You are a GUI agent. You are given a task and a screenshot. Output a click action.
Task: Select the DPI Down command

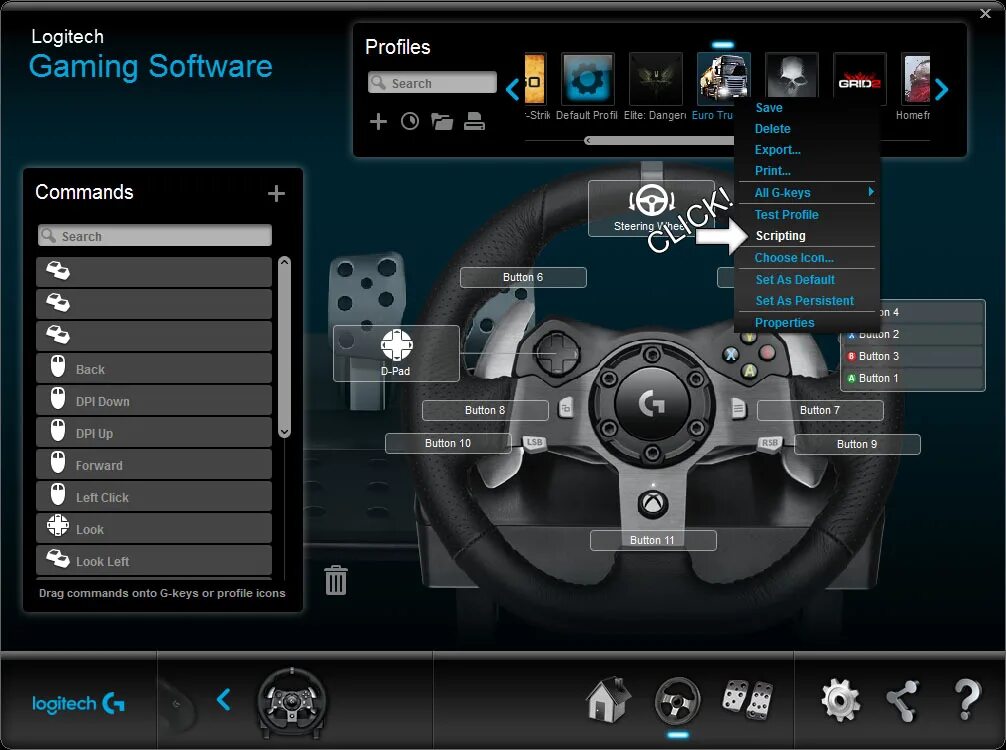154,401
